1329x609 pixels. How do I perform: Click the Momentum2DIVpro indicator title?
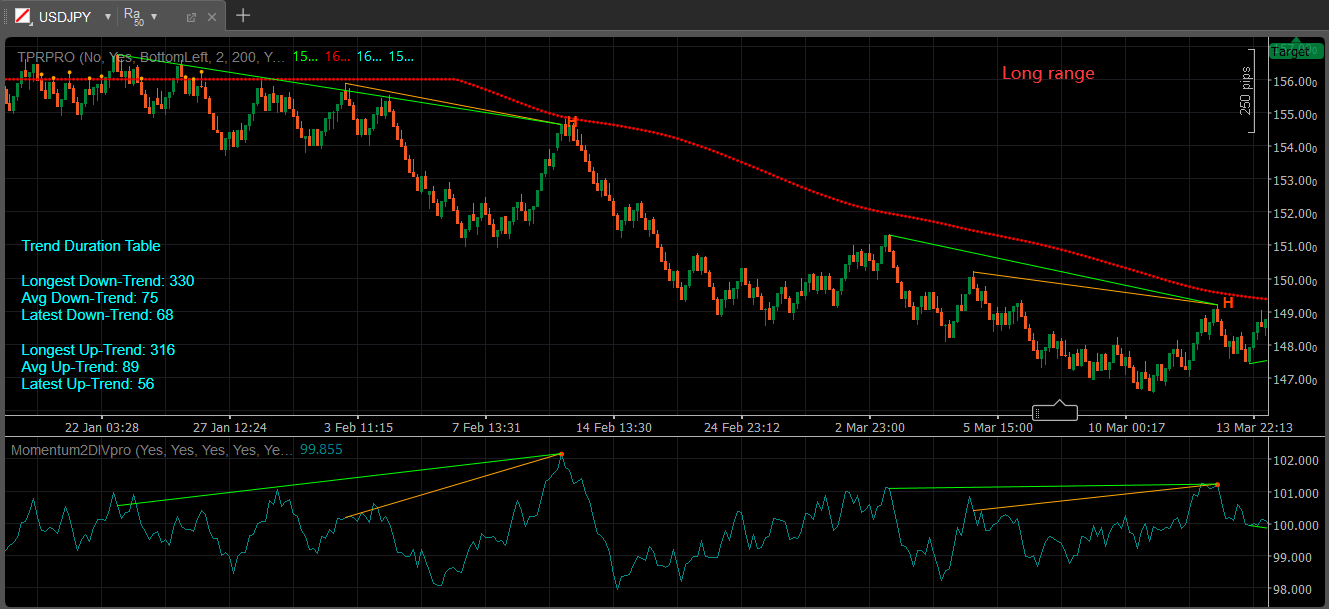point(152,450)
